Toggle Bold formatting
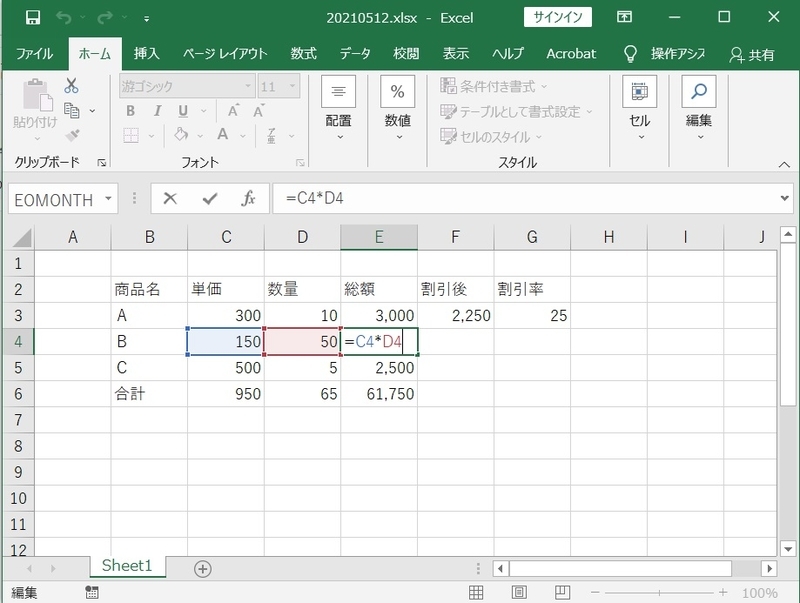This screenshot has width=800, height=603. pyautogui.click(x=128, y=110)
